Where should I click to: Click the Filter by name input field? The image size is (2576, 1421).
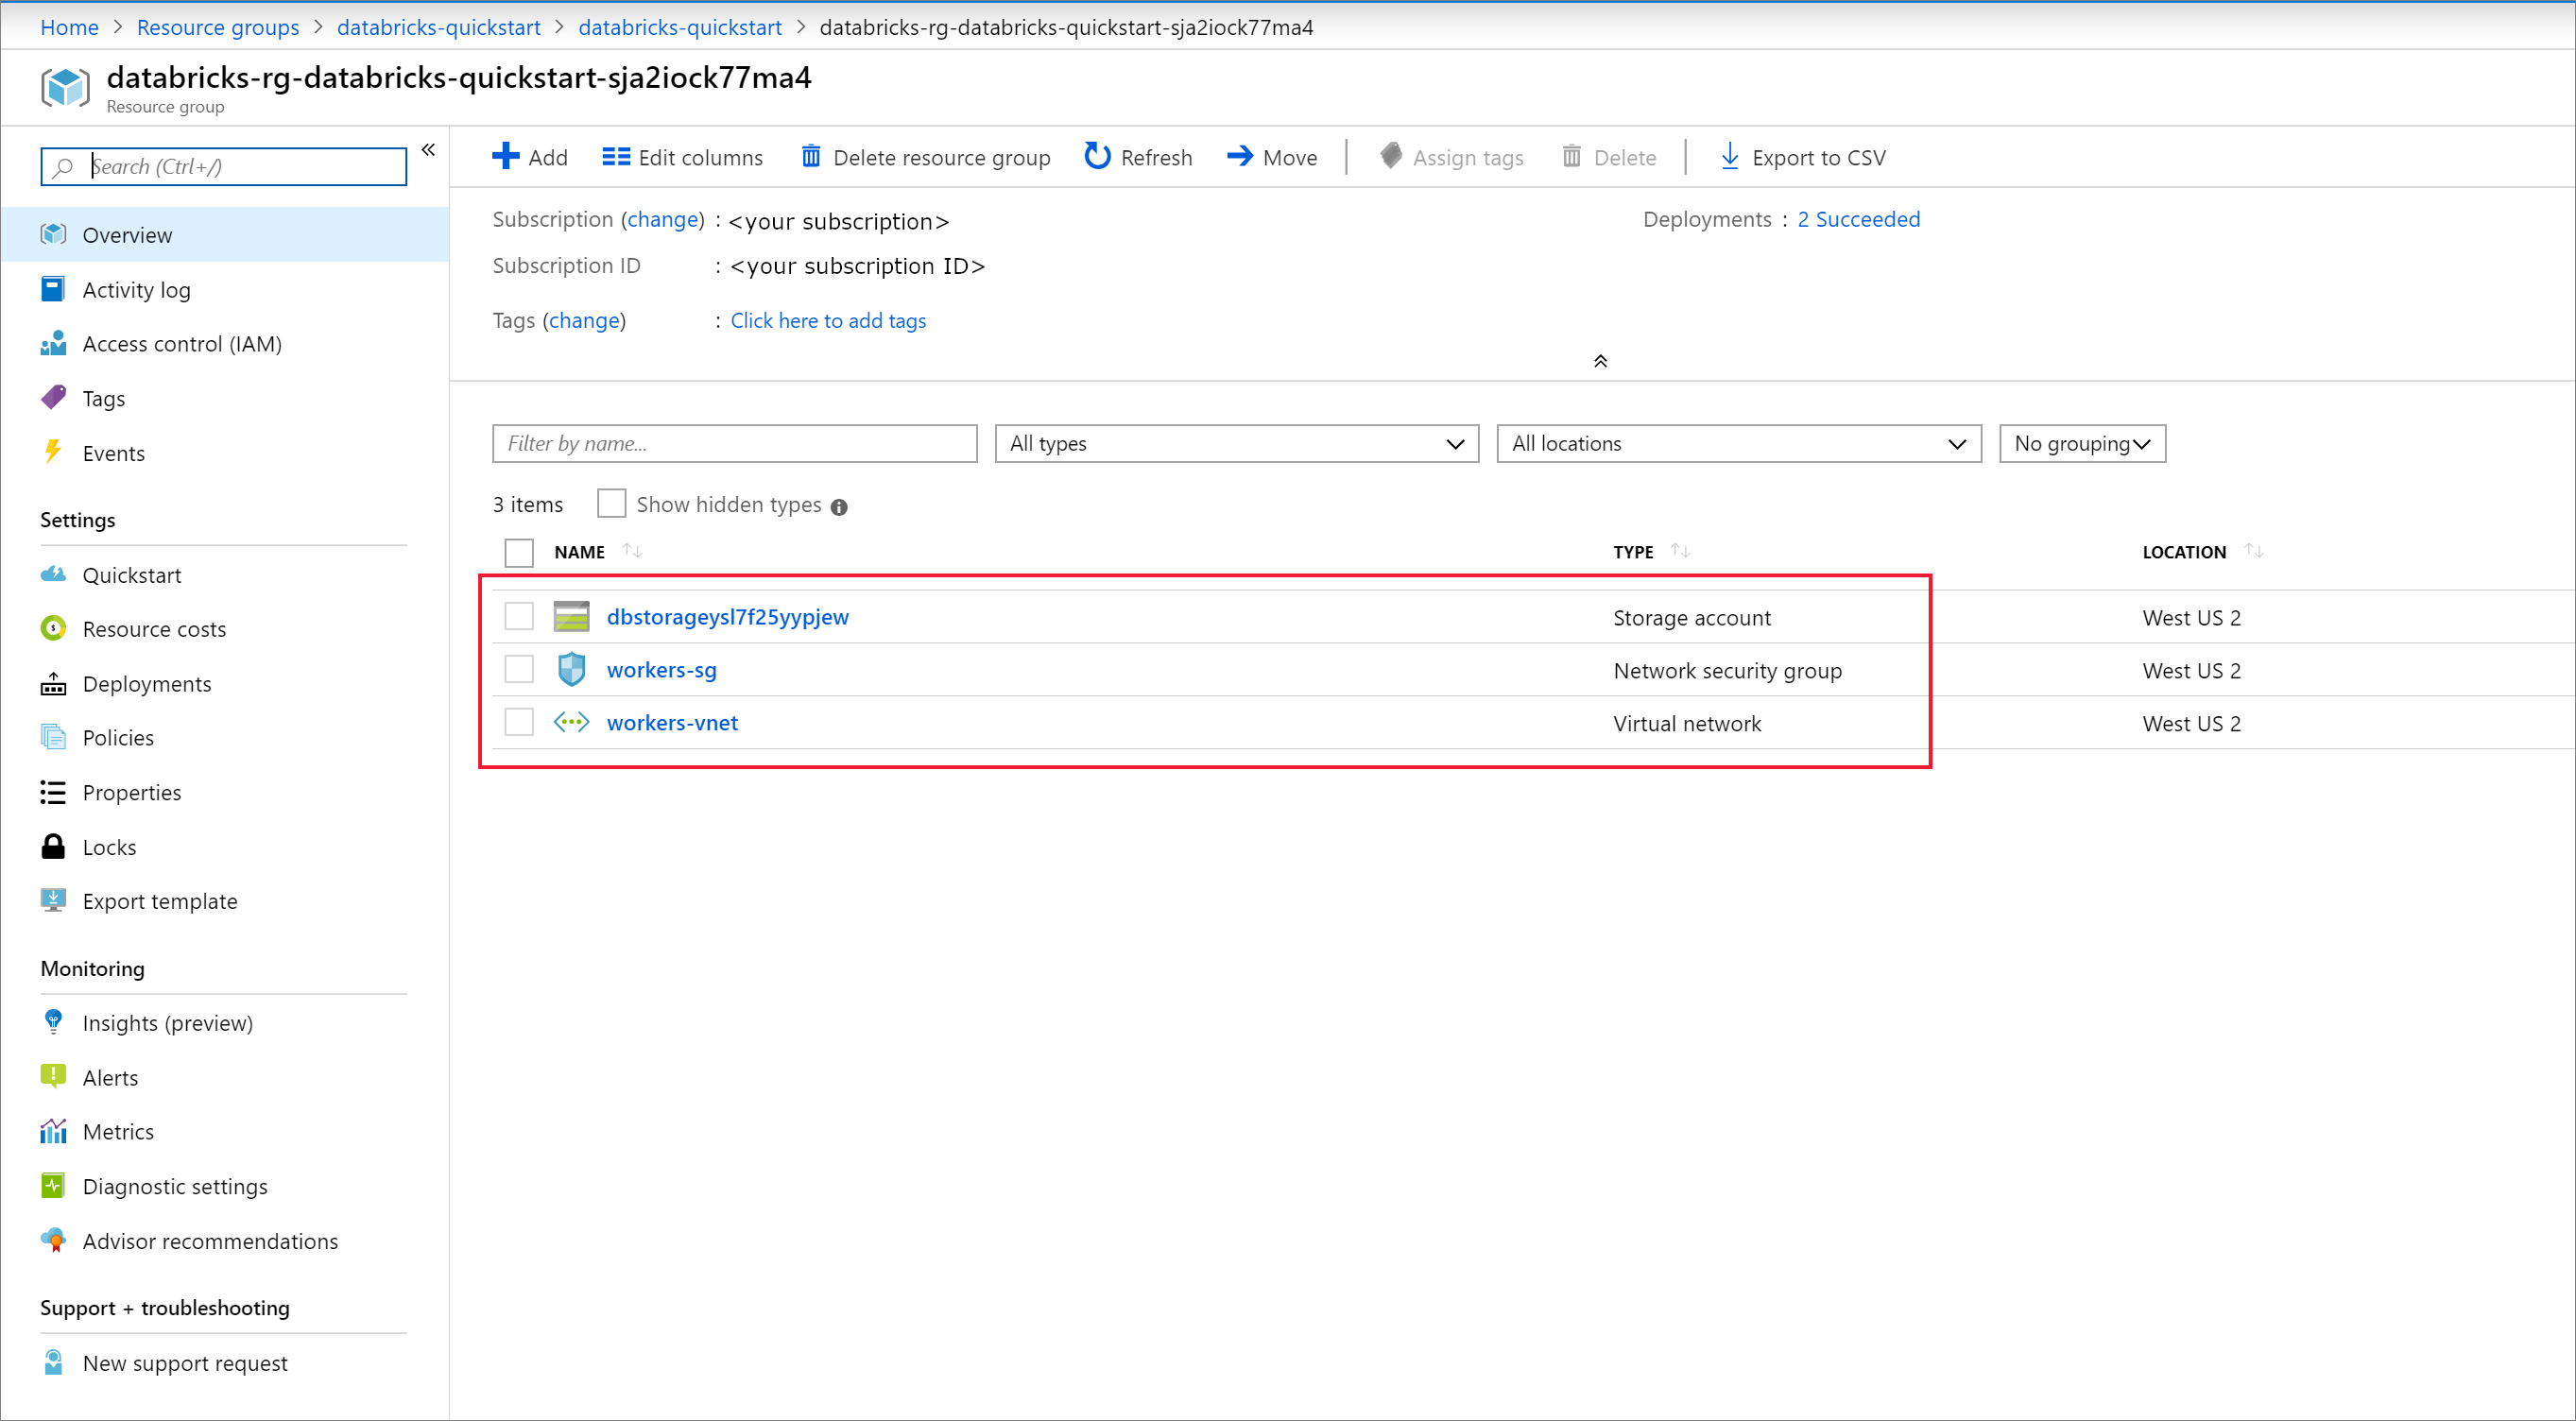731,443
